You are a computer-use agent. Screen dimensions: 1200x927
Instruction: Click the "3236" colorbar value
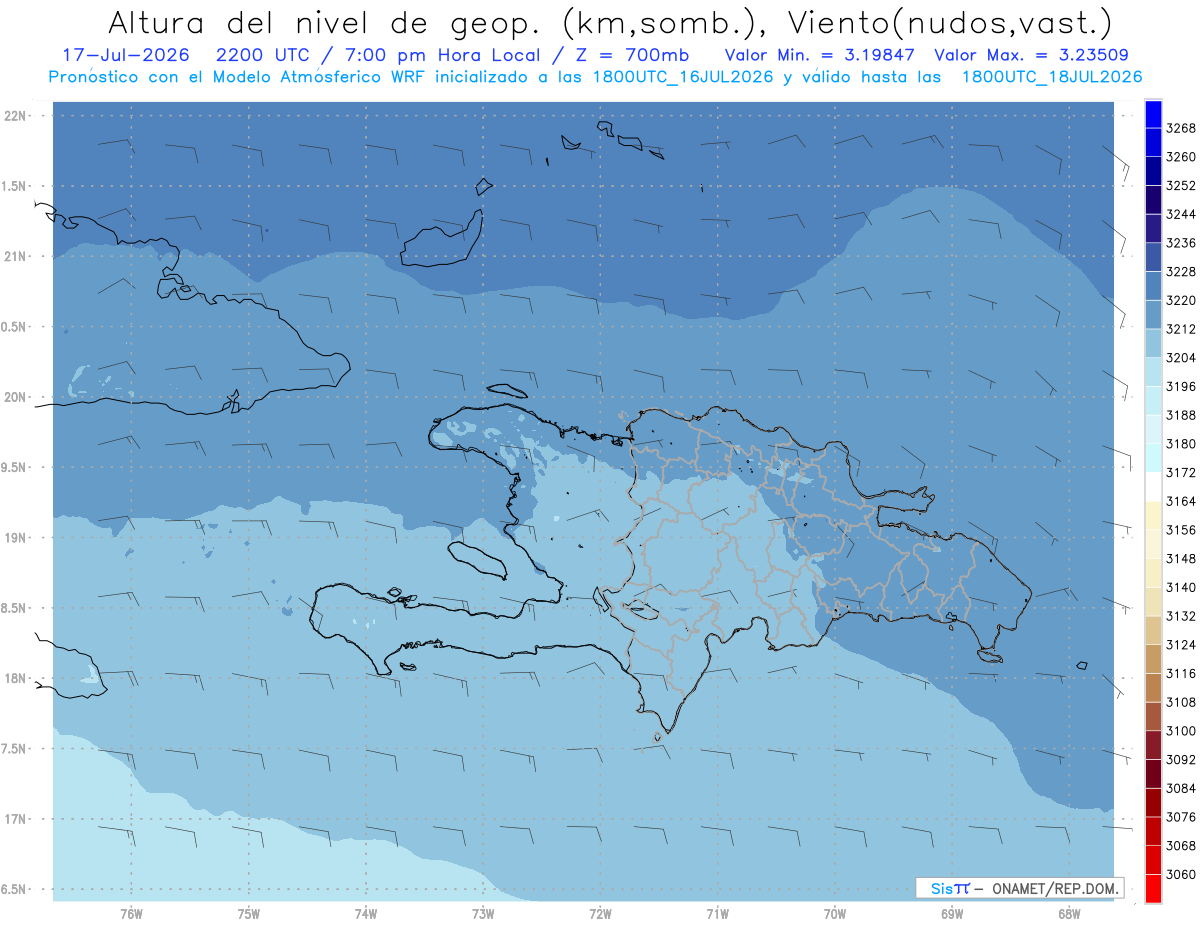1181,243
